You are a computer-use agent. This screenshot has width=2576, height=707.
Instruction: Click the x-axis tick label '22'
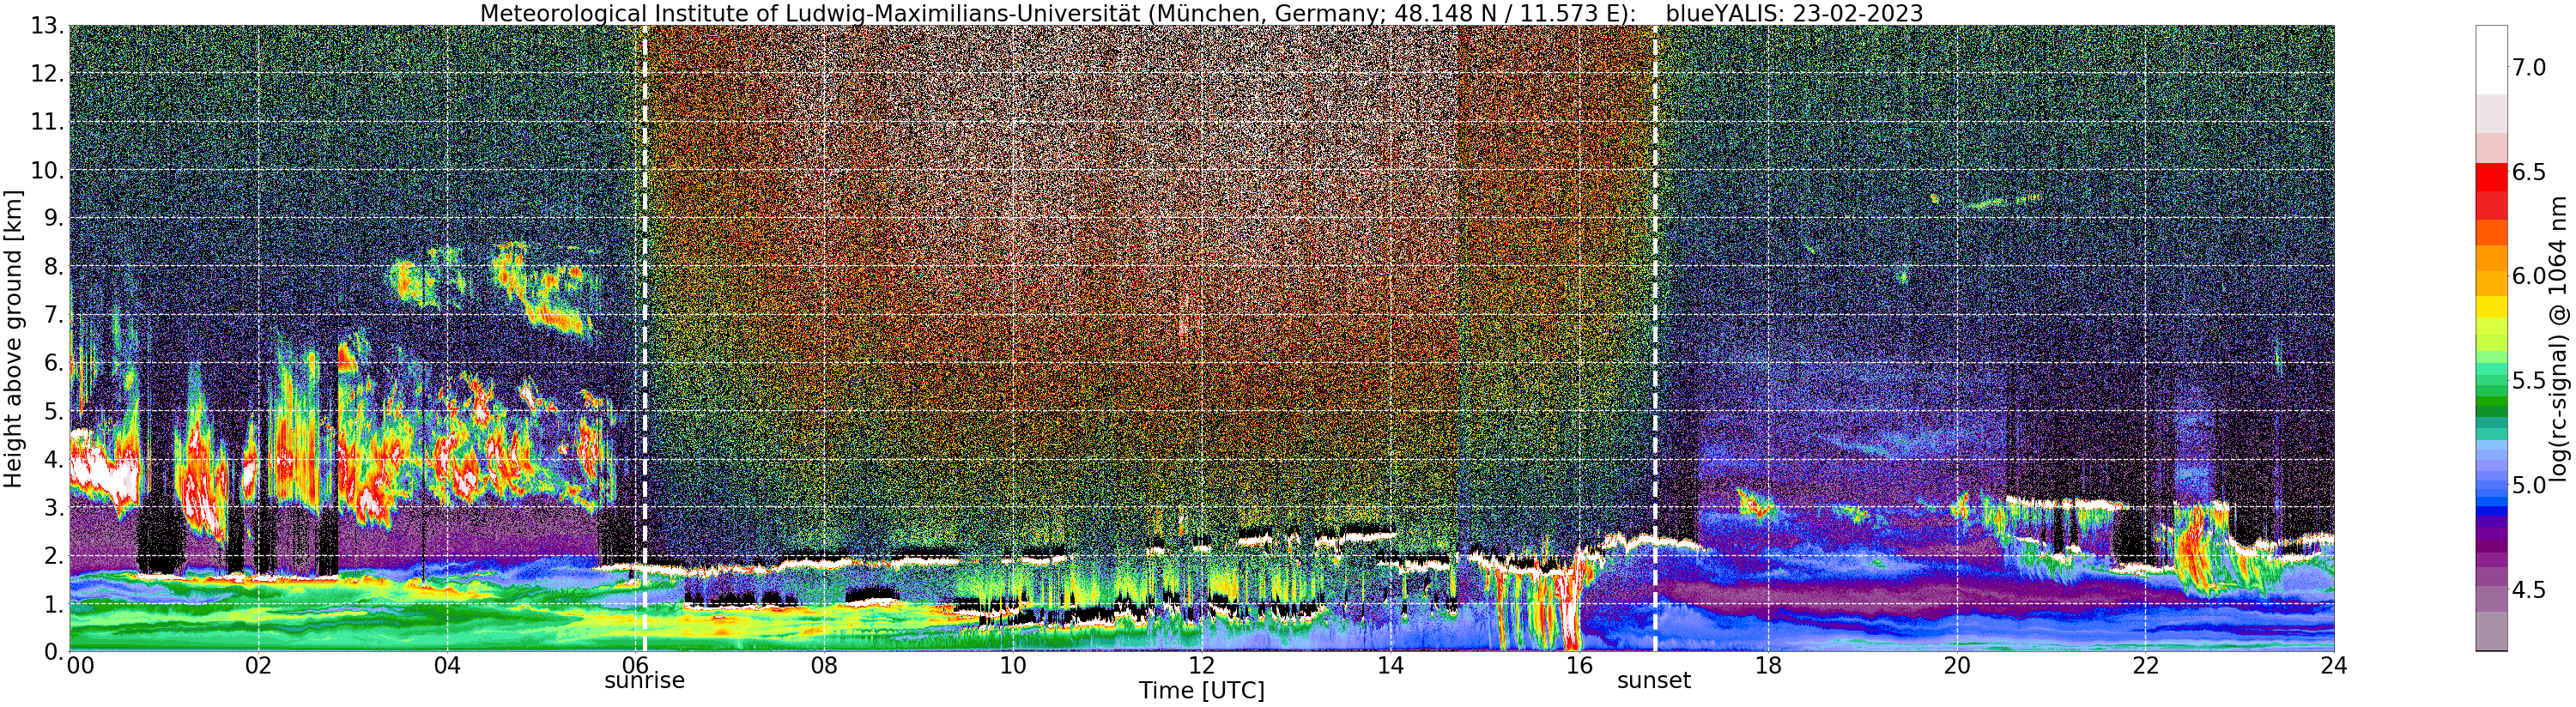pyautogui.click(x=2145, y=666)
